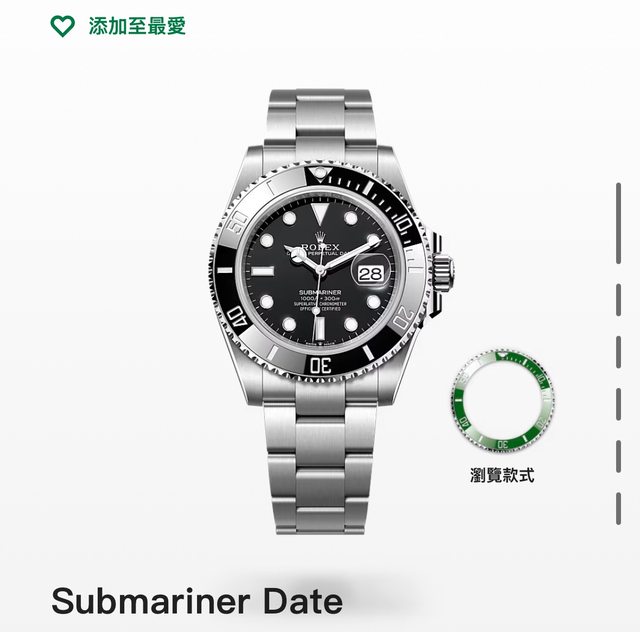The width and height of the screenshot is (640, 632).
Task: Click the 添加至最愛 text link
Action: [137, 26]
